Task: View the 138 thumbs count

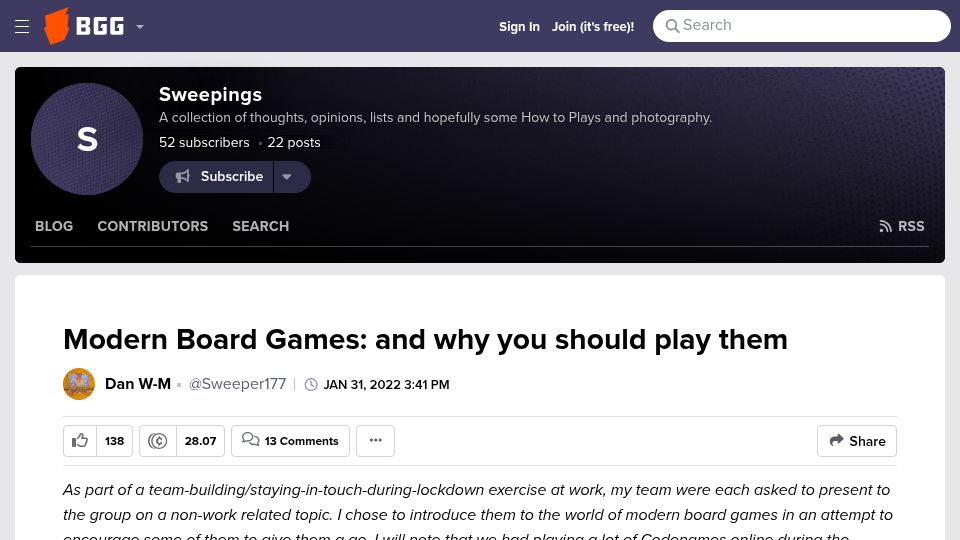Action: point(114,441)
